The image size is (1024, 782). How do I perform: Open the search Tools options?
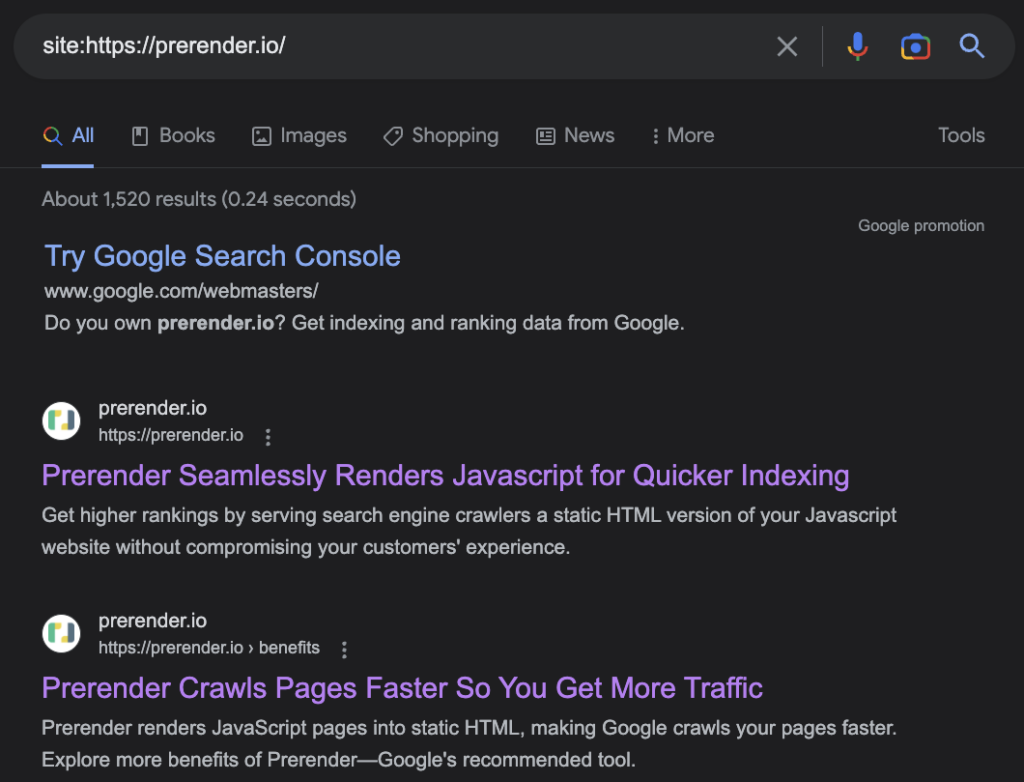961,135
